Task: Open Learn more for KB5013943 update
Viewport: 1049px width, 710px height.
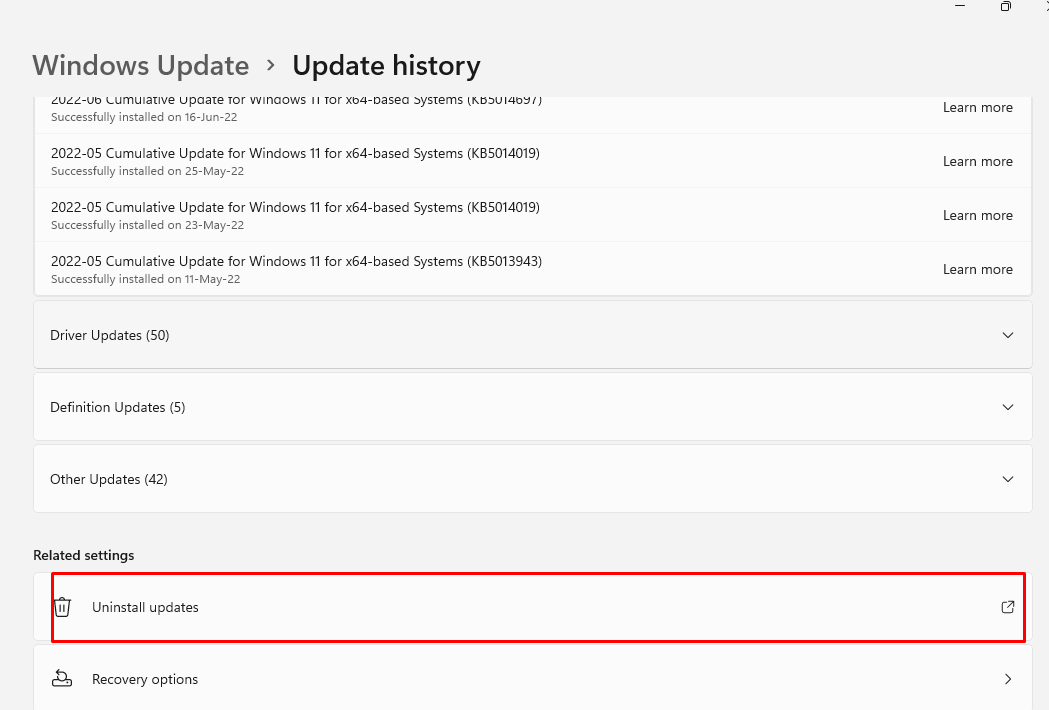Action: (977, 269)
